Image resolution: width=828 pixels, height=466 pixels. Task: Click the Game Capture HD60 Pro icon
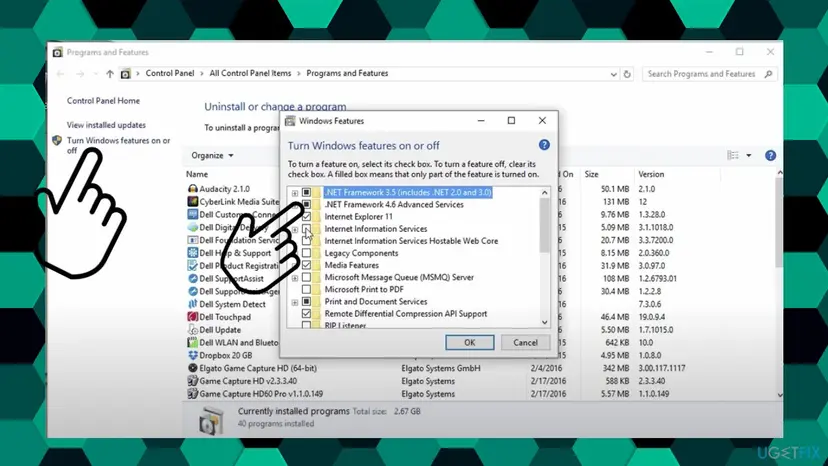pos(192,394)
